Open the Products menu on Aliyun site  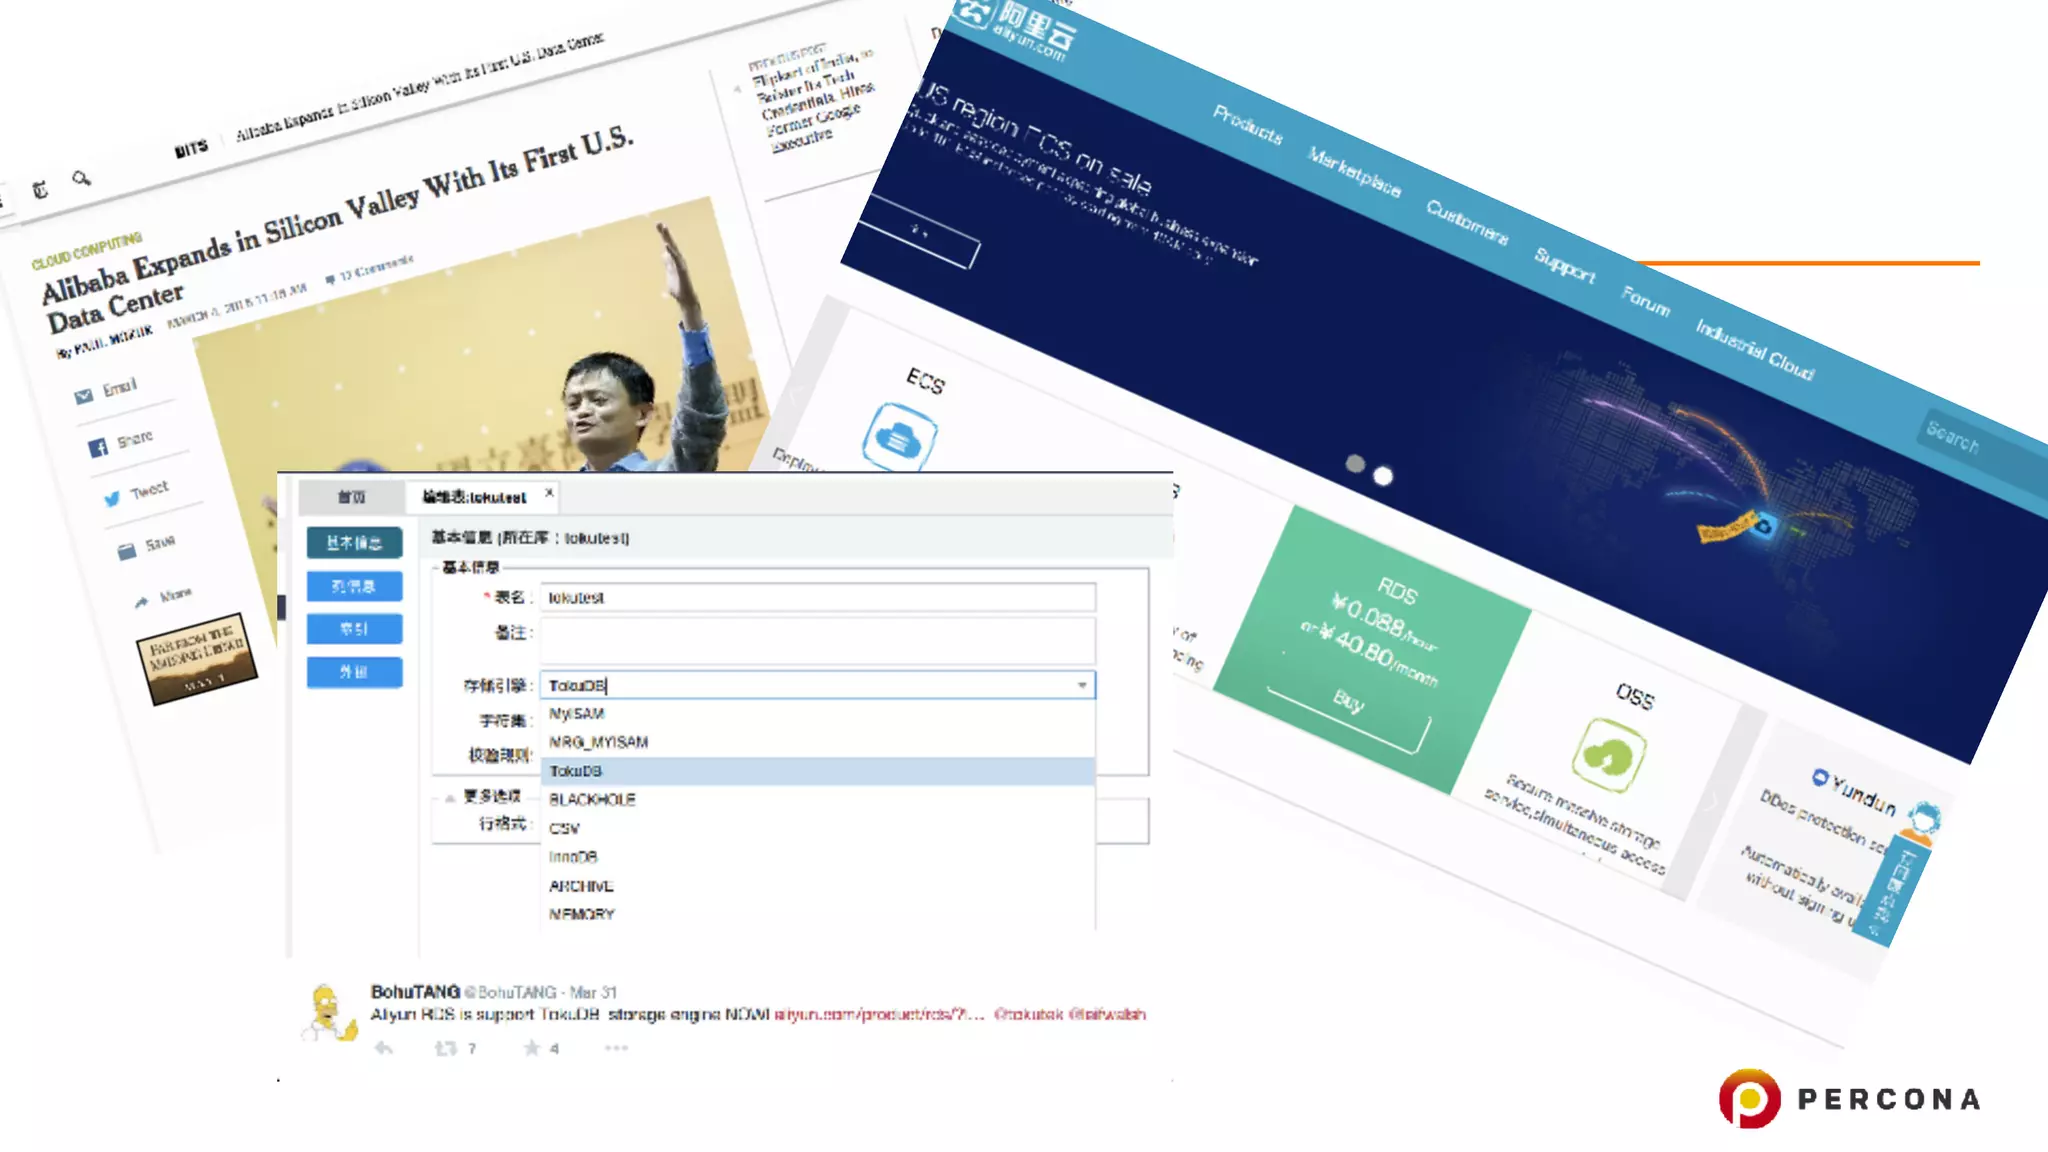1247,125
